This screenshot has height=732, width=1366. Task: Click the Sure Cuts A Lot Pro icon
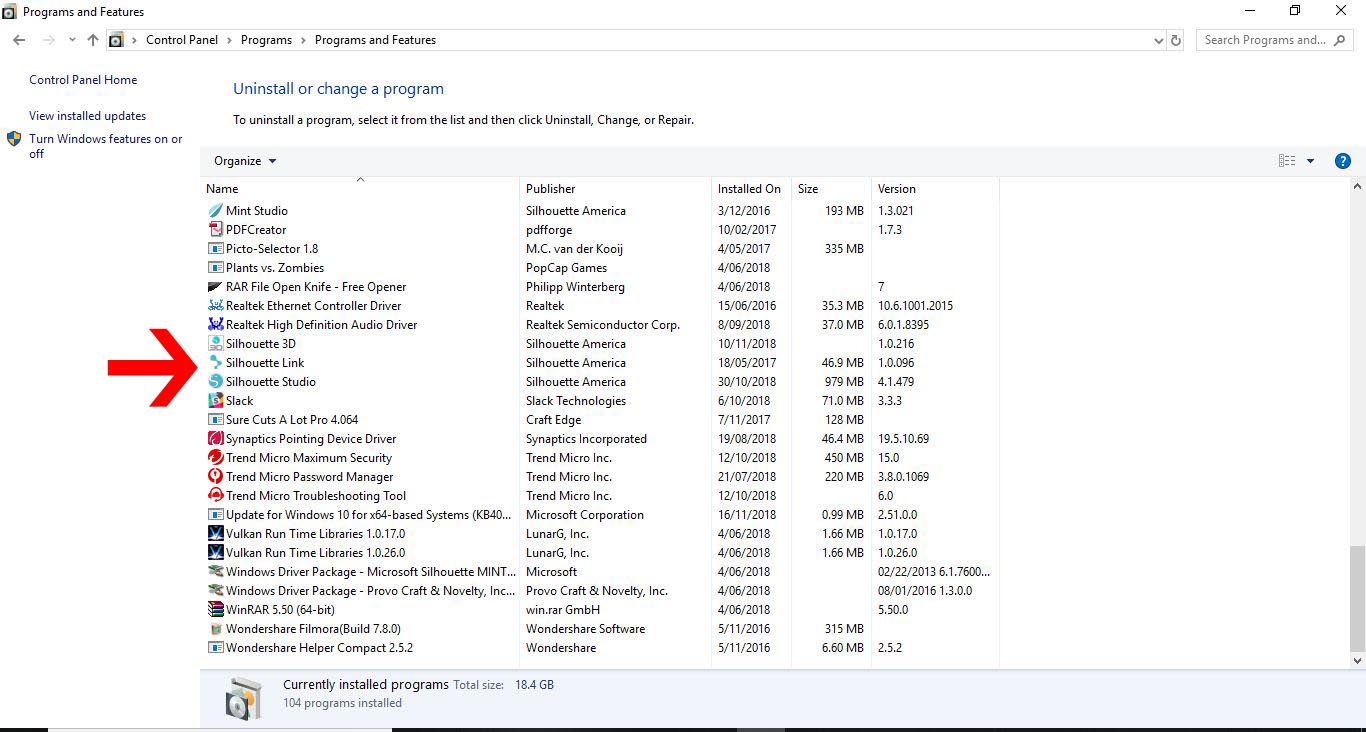coord(215,420)
